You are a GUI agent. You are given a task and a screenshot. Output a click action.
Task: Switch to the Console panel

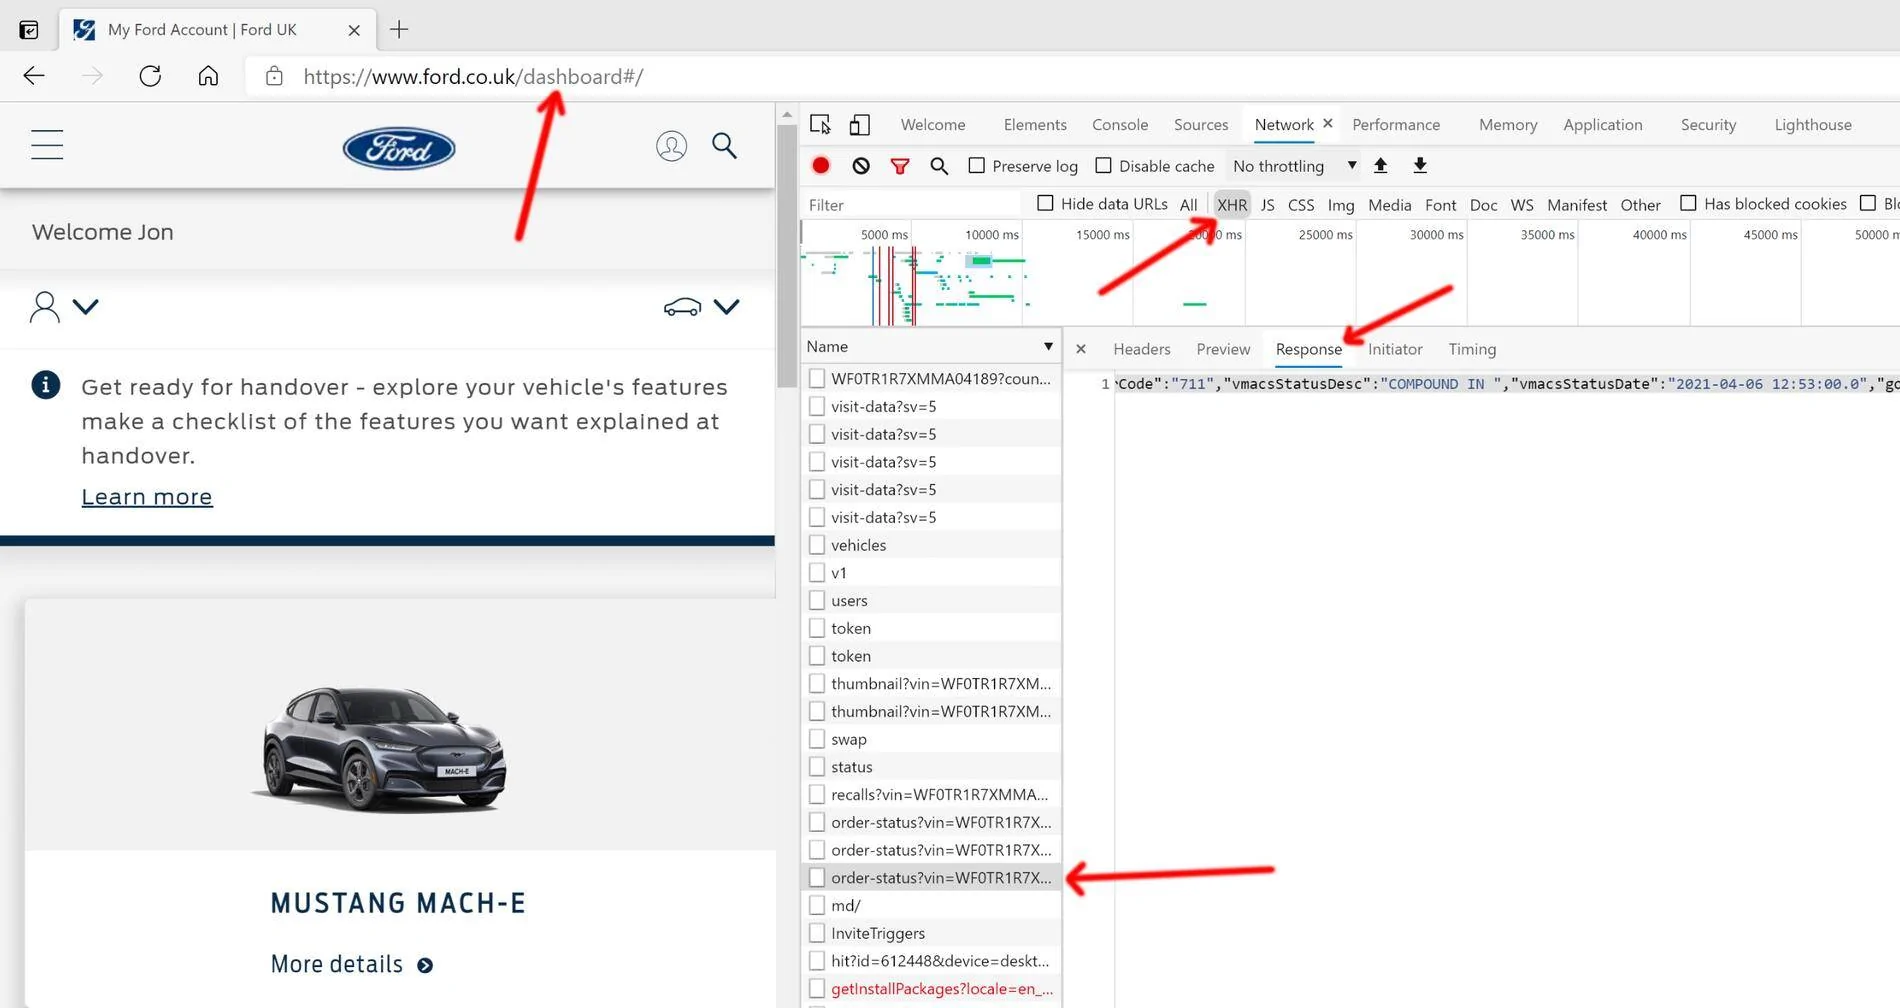[x=1120, y=125]
